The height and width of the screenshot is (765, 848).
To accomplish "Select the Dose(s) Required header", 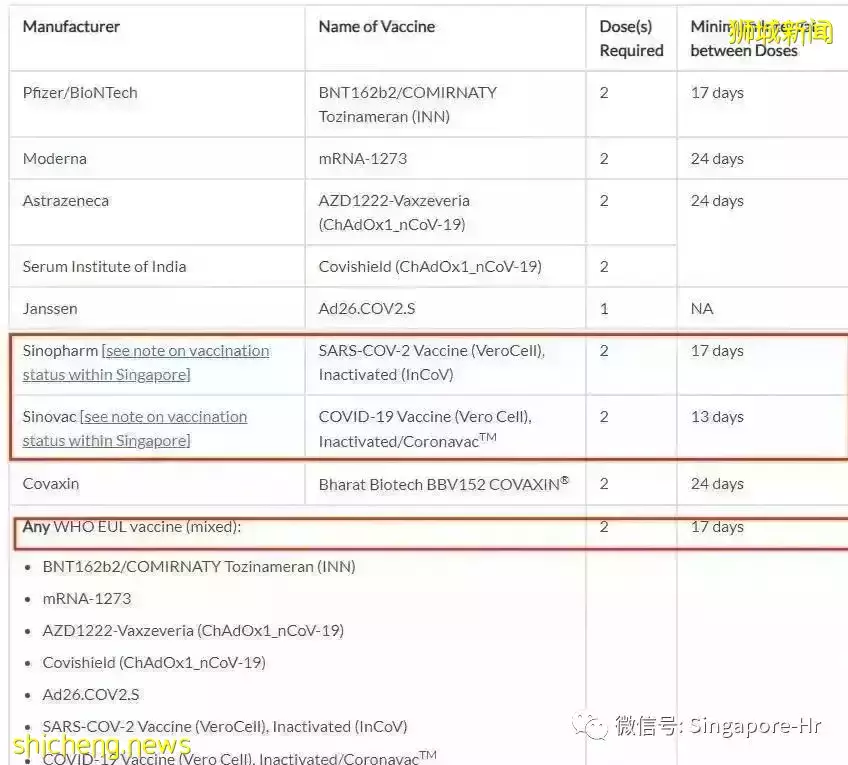I will click(x=631, y=38).
